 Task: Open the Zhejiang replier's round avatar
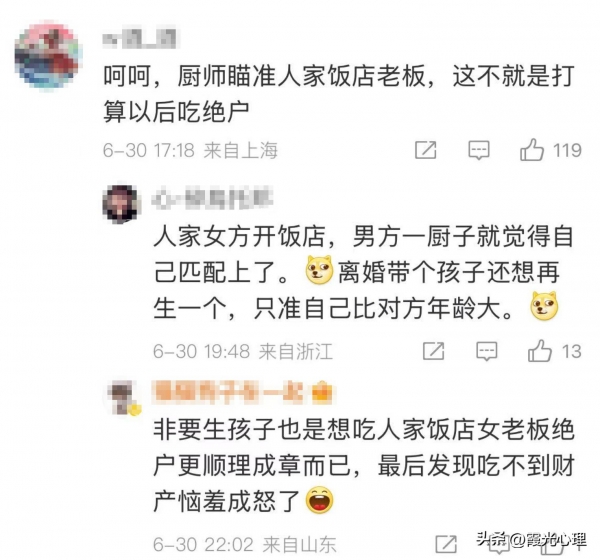(x=120, y=204)
